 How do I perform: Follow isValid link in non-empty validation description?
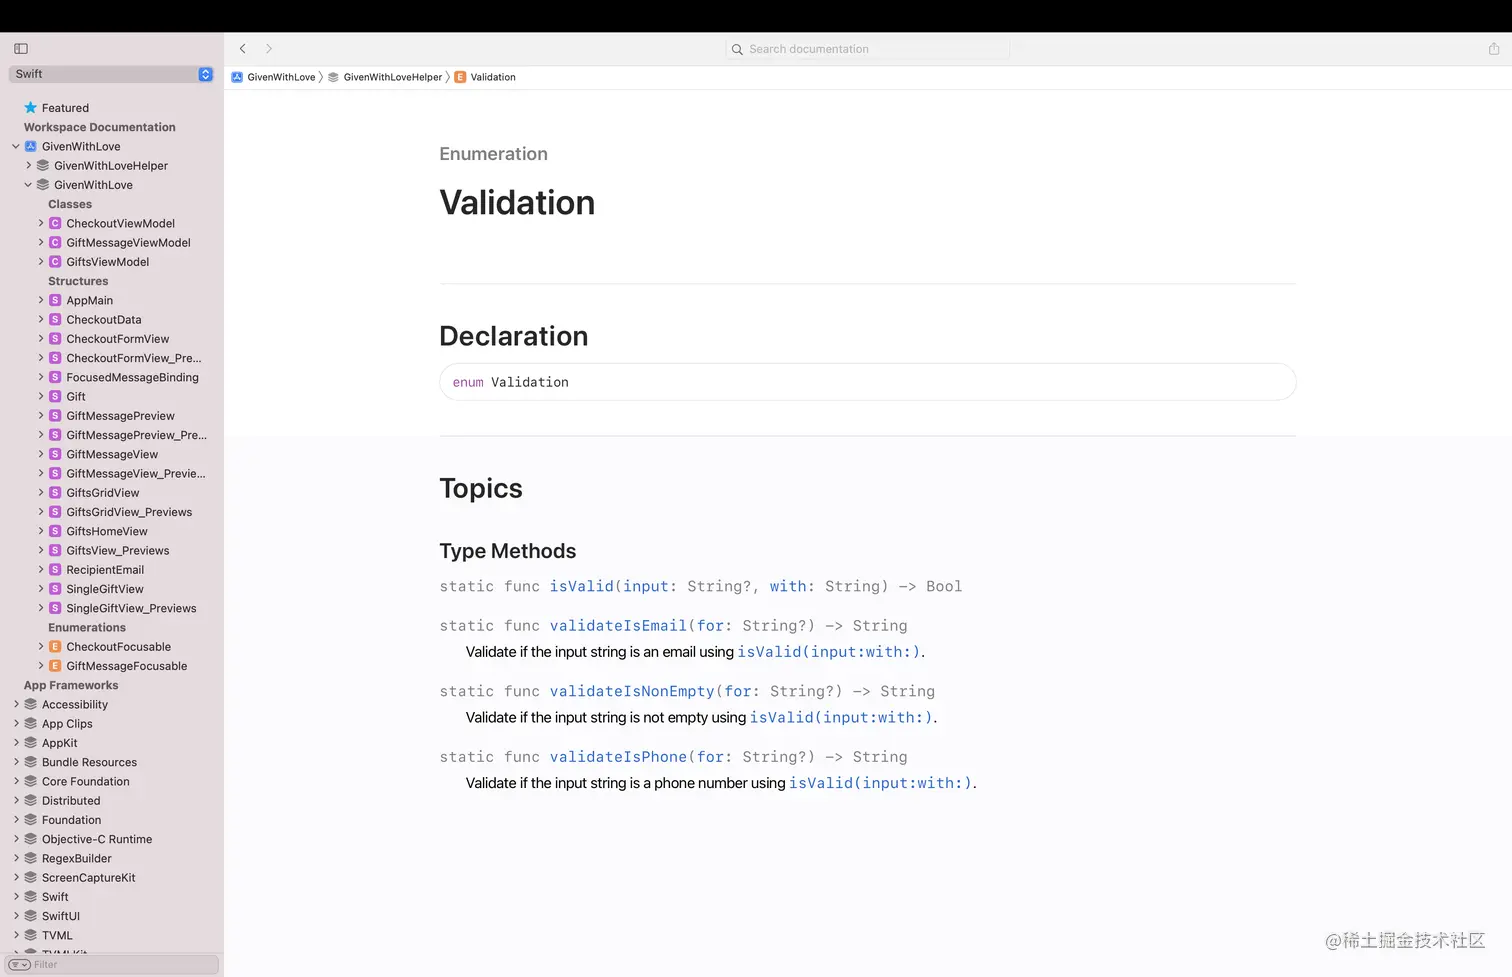[841, 718]
